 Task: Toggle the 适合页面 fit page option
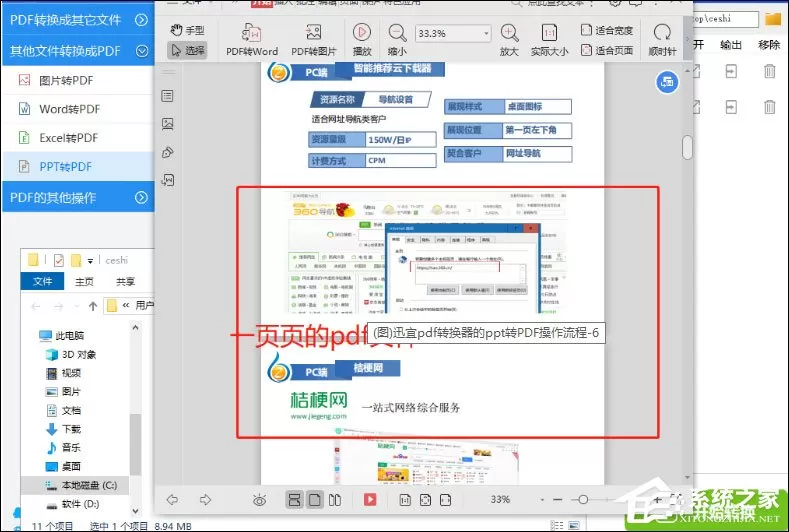point(607,50)
